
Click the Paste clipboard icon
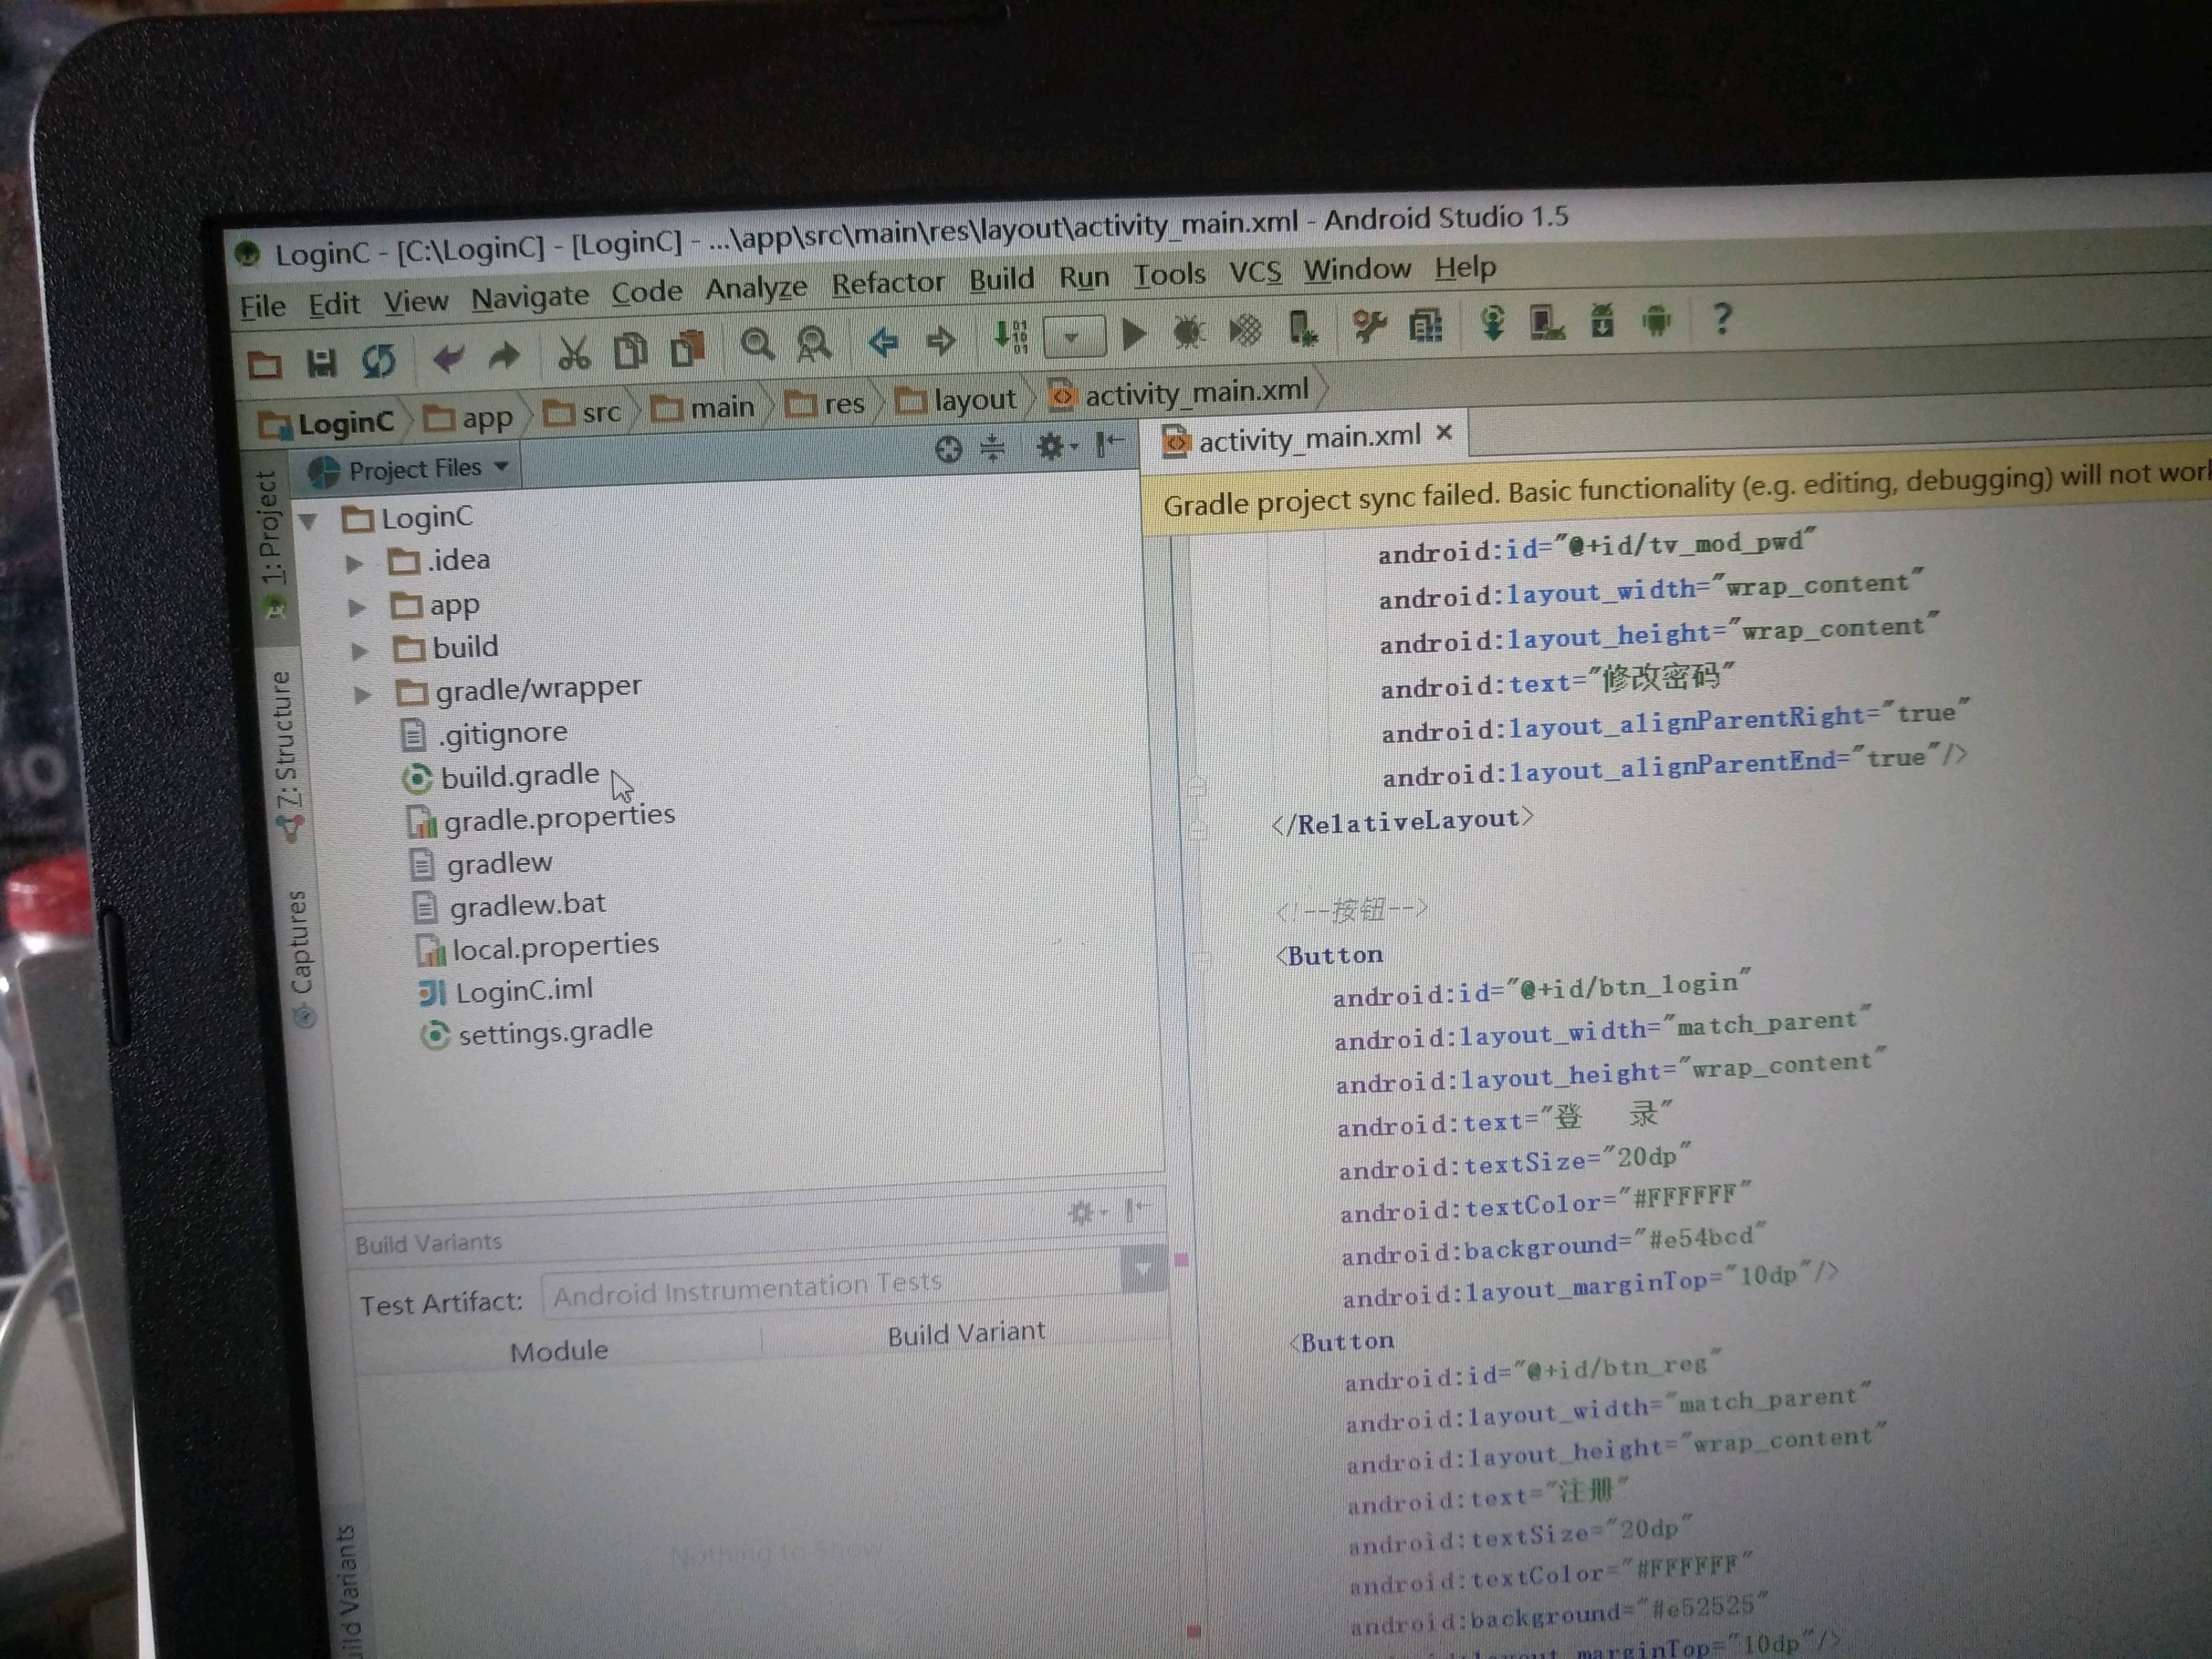pos(688,348)
